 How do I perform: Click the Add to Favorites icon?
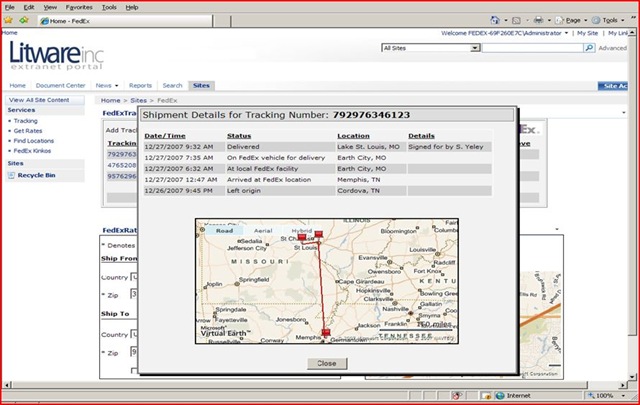coord(22,20)
